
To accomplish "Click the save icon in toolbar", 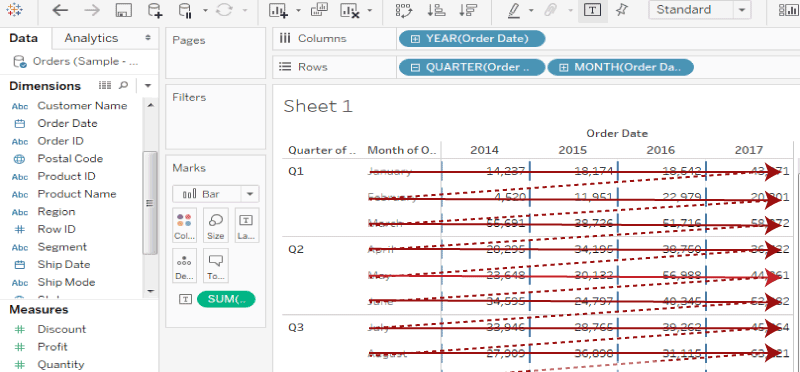I will click(123, 10).
